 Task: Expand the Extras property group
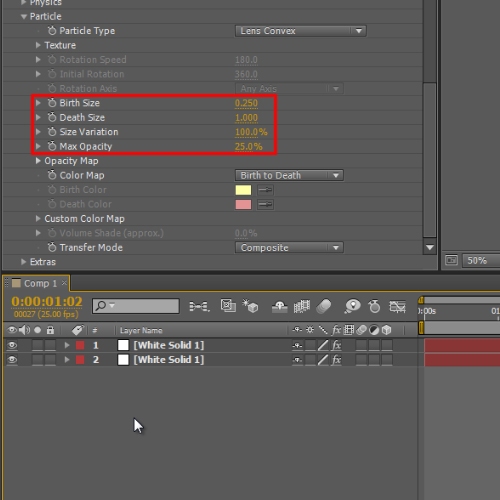coord(23,262)
